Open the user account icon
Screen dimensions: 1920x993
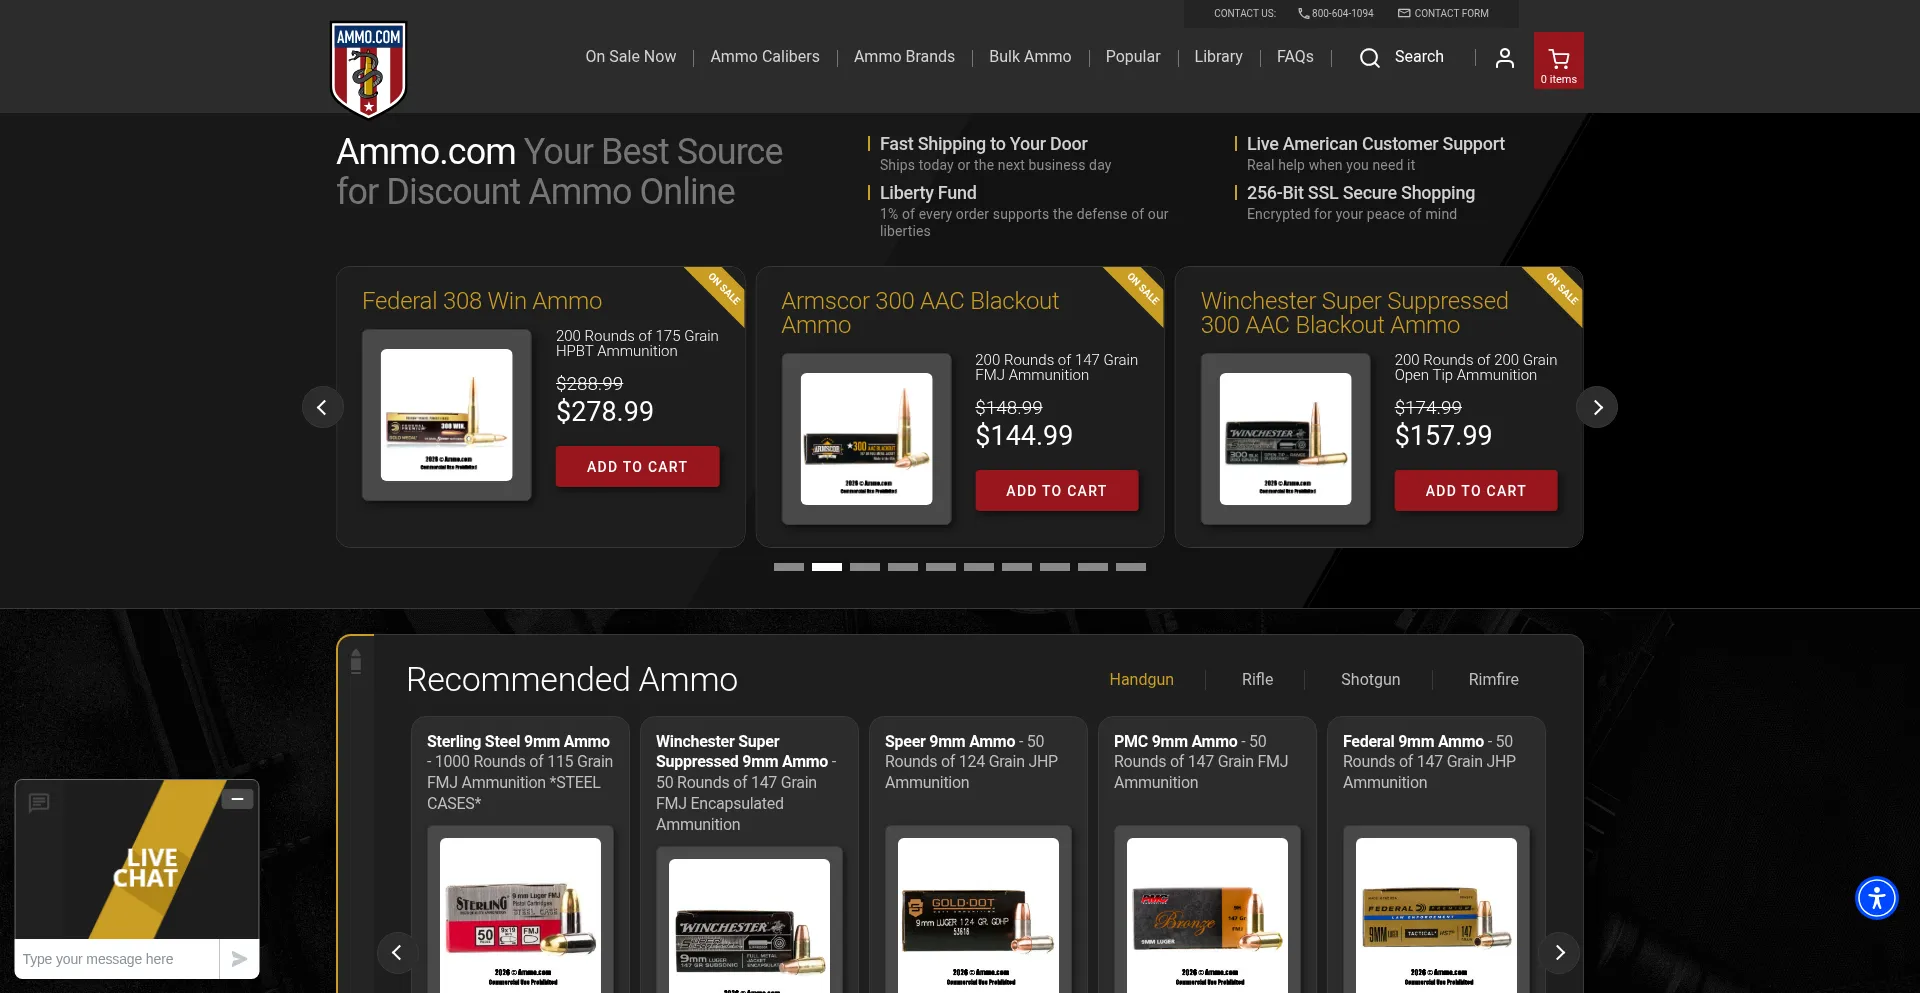pyautogui.click(x=1504, y=58)
